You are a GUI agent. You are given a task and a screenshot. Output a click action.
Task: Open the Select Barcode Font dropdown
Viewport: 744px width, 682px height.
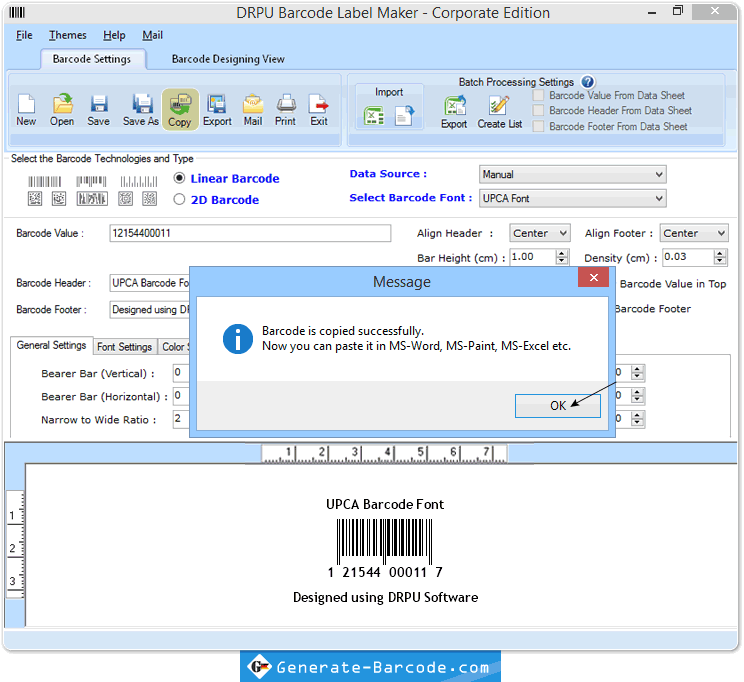tap(573, 198)
